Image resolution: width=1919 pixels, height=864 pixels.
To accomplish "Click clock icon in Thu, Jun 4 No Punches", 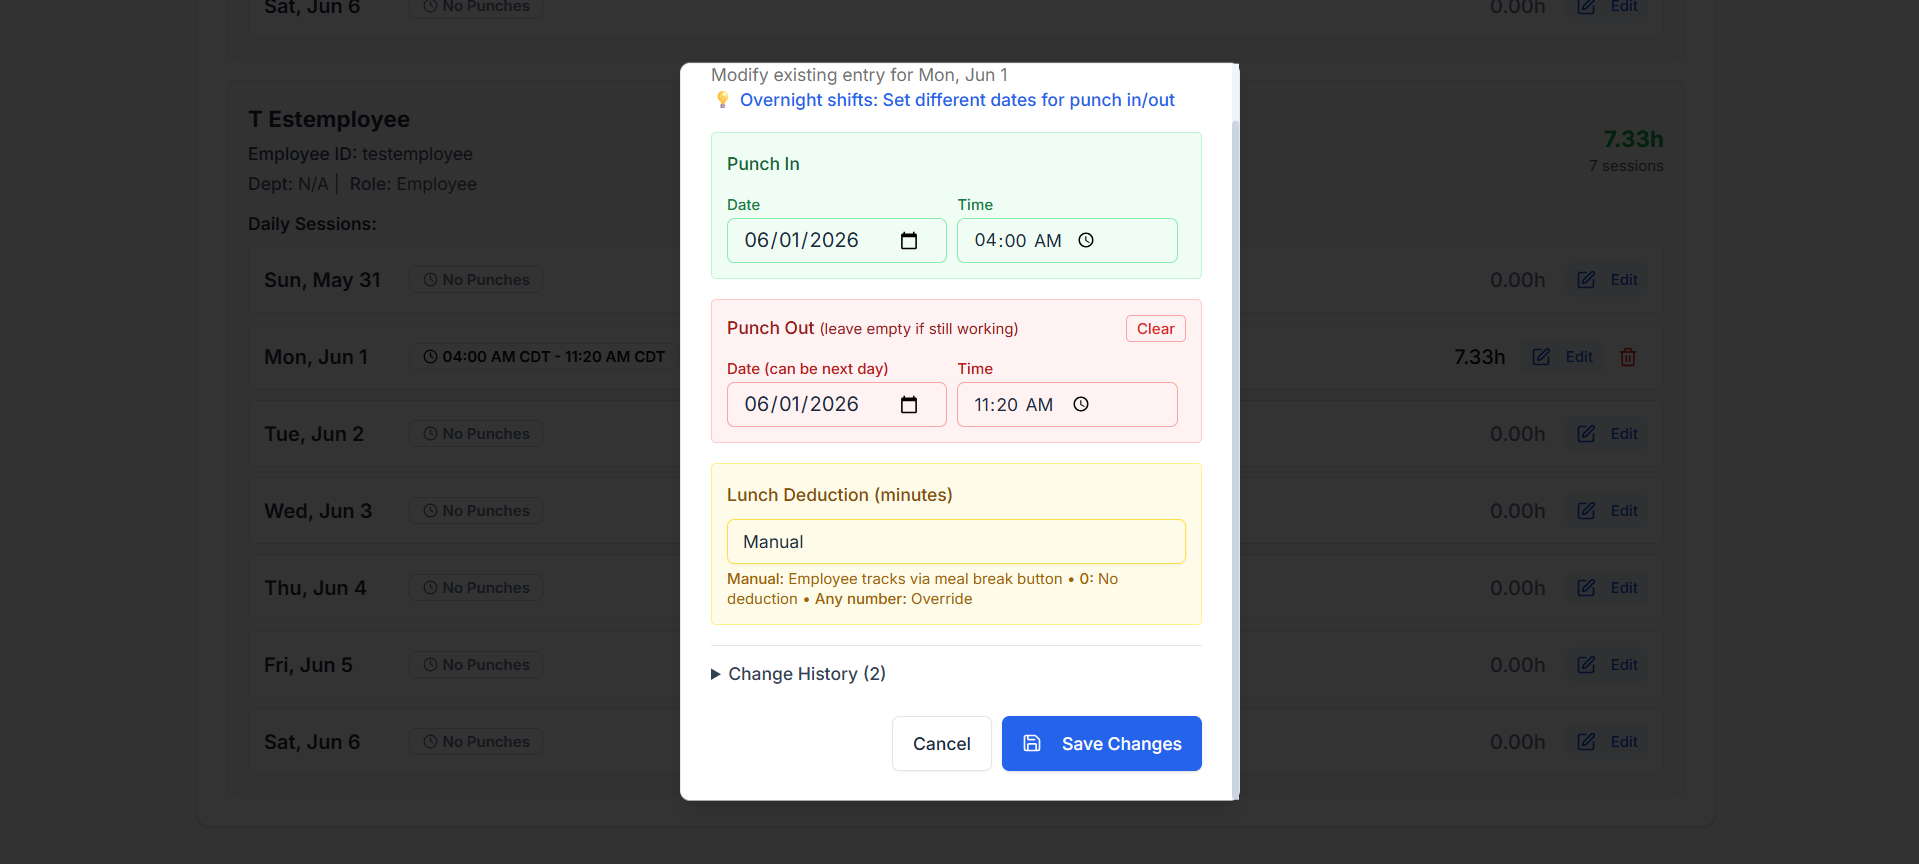I will [x=430, y=588].
